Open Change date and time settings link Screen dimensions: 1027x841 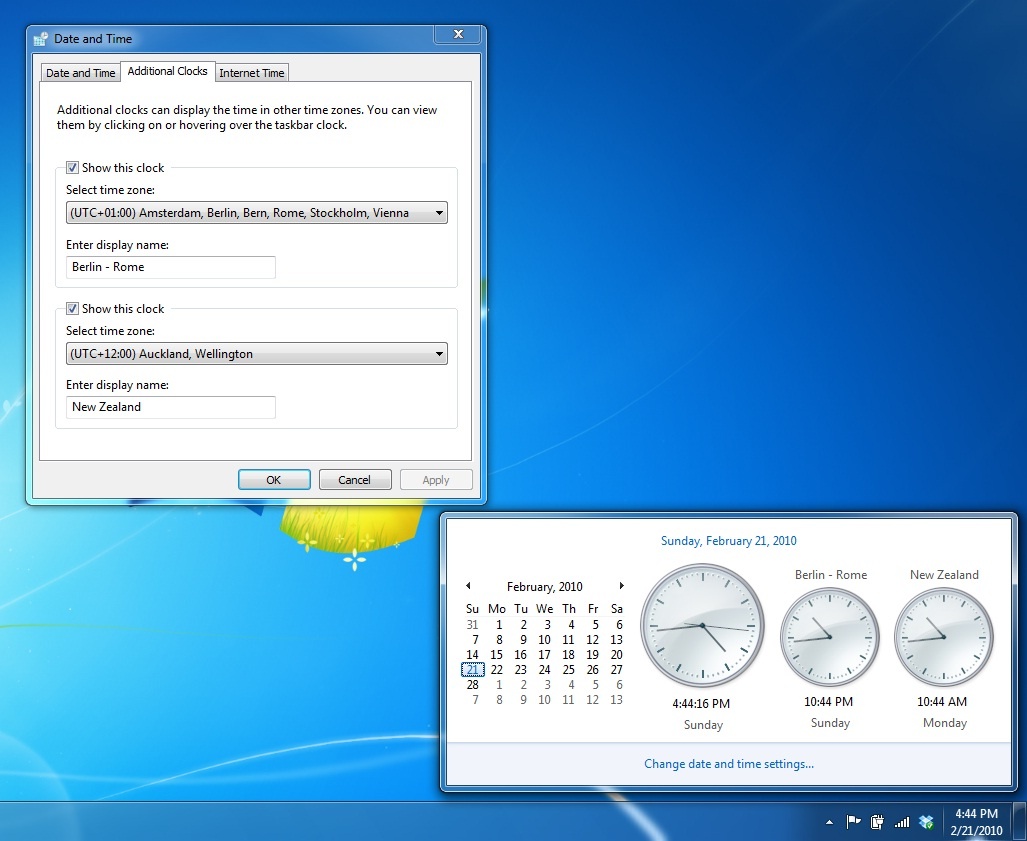pos(729,764)
